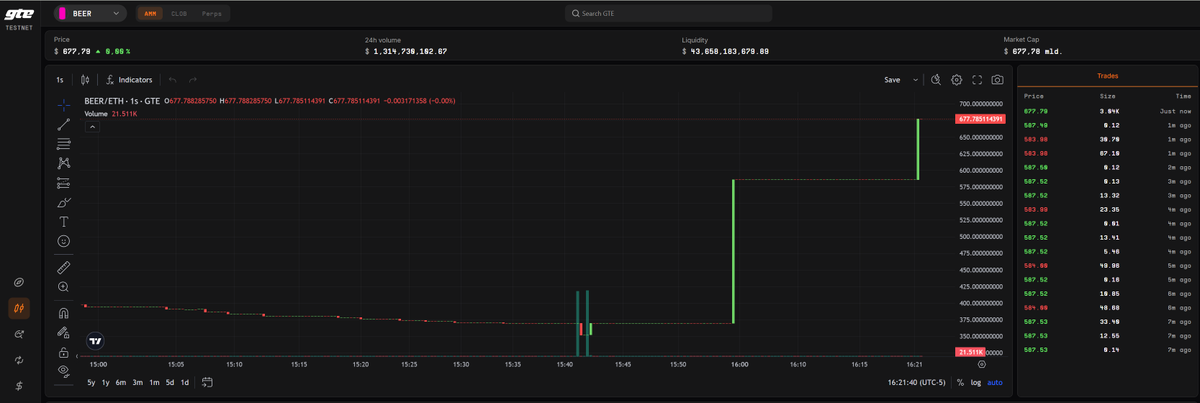Image resolution: width=1200 pixels, height=403 pixels.
Task: Open the dollar sign sidebar icon
Action: coord(19,385)
